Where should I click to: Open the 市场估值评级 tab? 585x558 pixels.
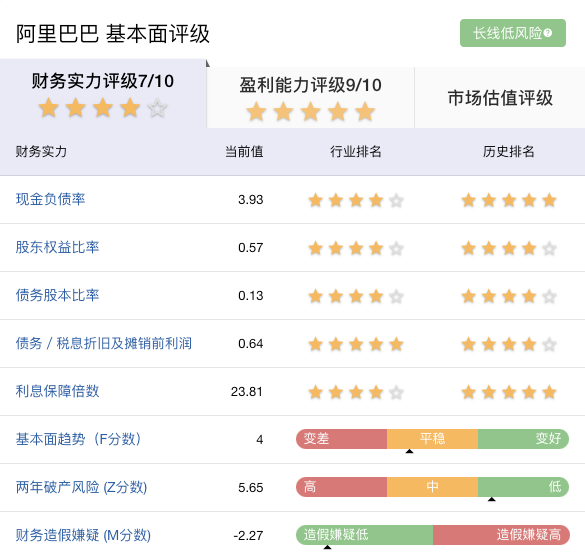tap(500, 98)
